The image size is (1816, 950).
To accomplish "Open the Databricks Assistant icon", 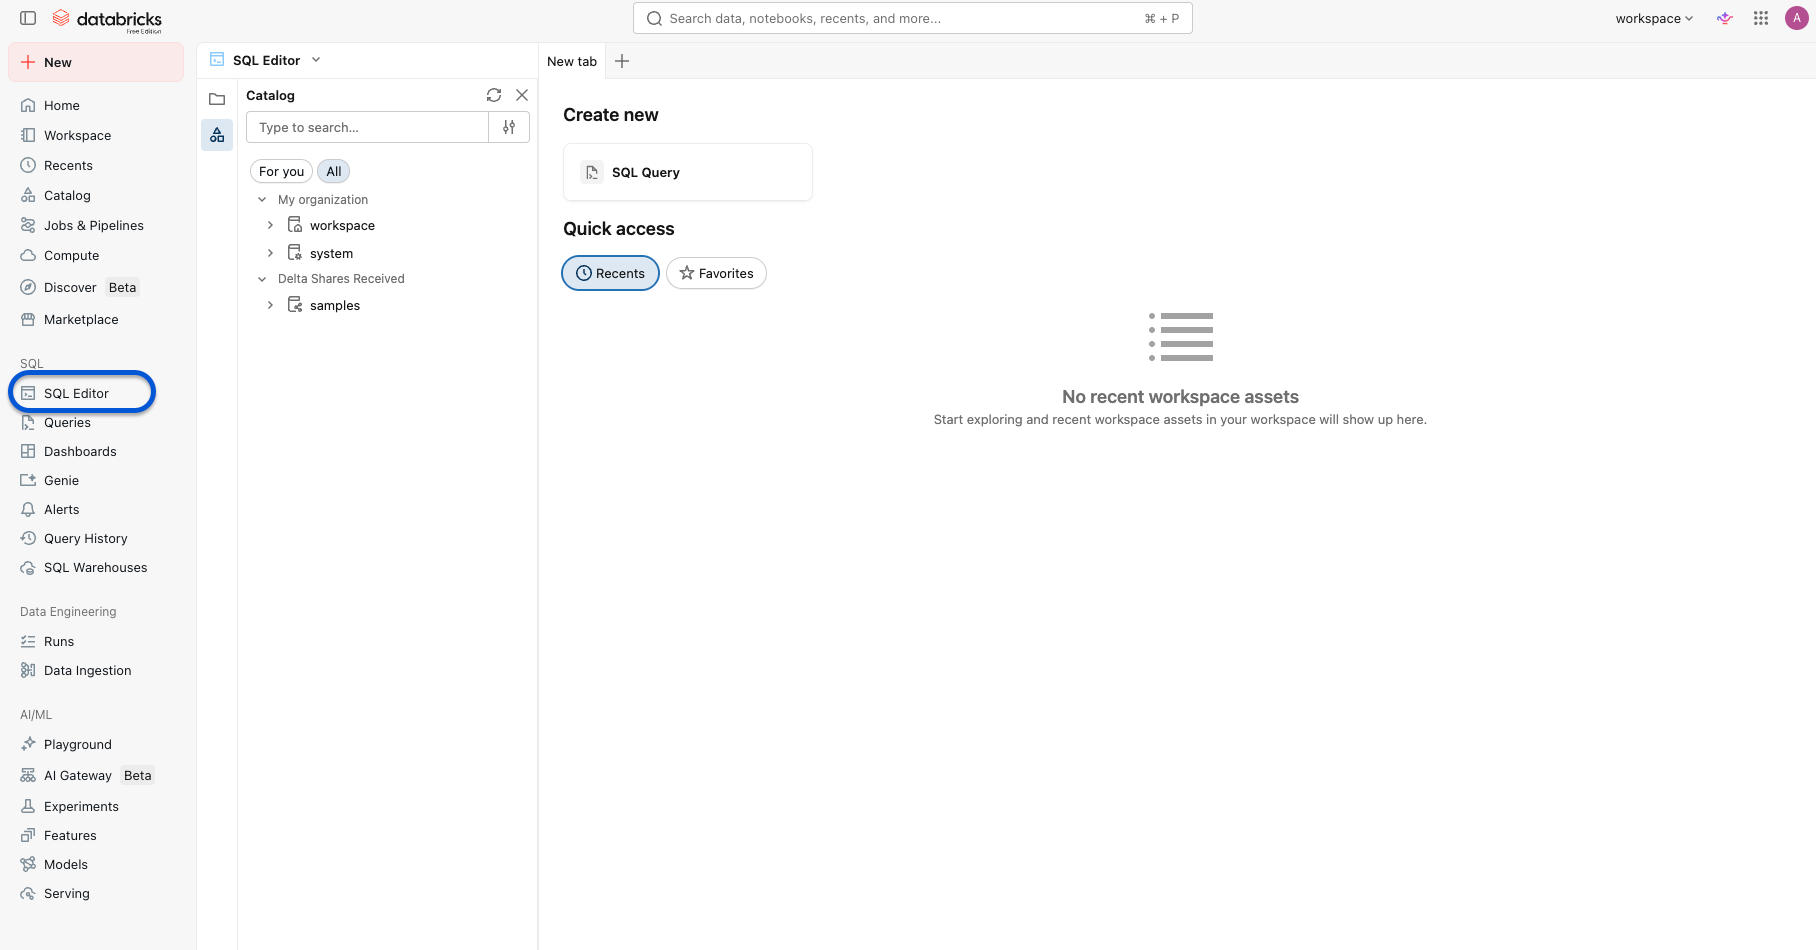I will (1725, 18).
